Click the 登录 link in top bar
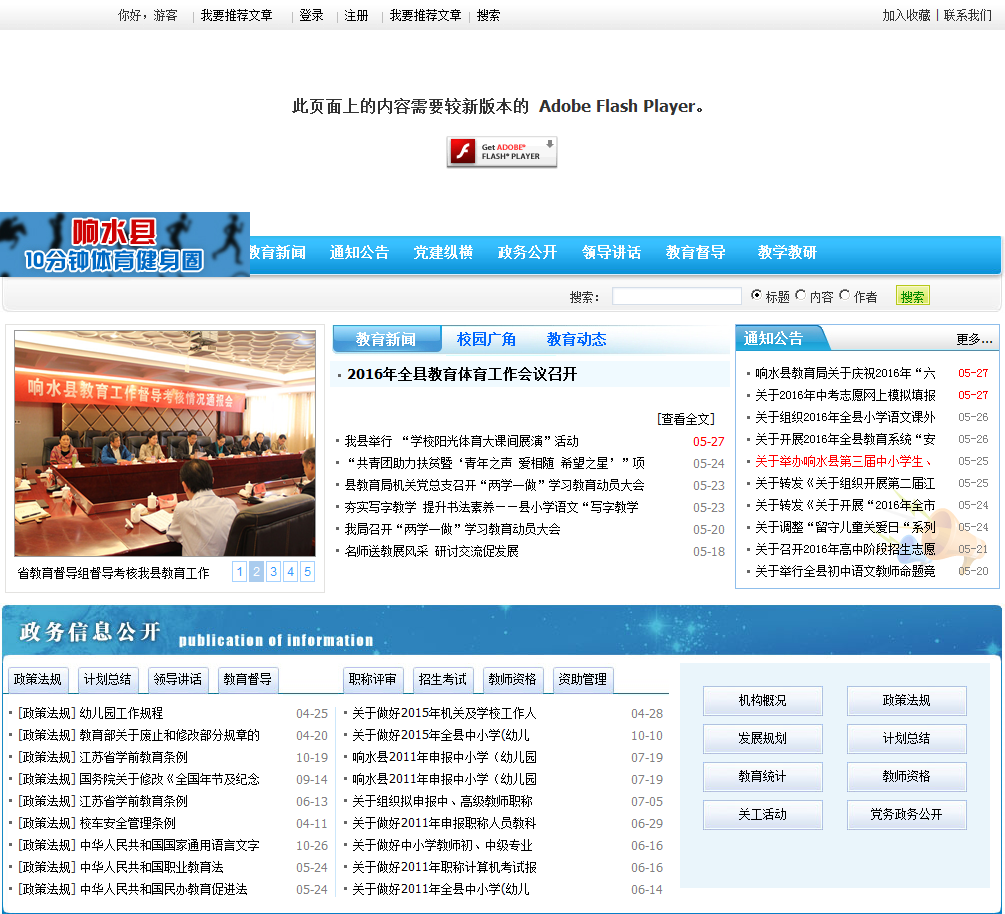Image resolution: width=1005 pixels, height=914 pixels. click(311, 15)
